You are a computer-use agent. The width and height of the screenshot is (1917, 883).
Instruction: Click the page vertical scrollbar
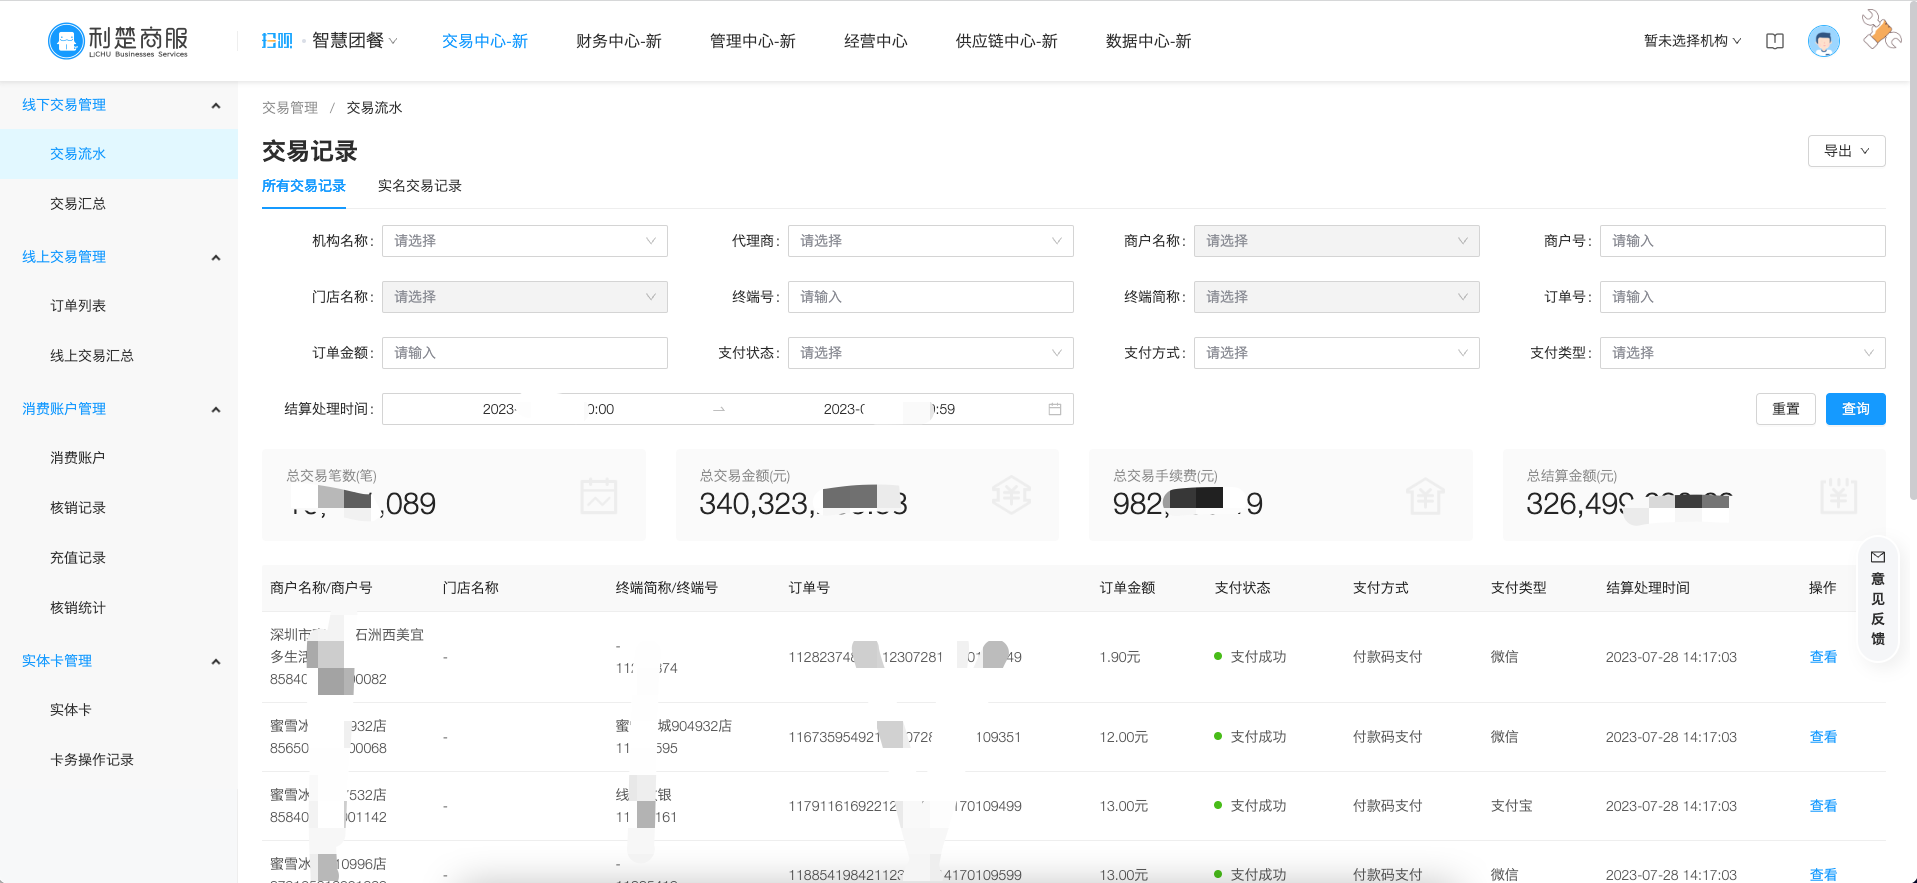point(1912,250)
